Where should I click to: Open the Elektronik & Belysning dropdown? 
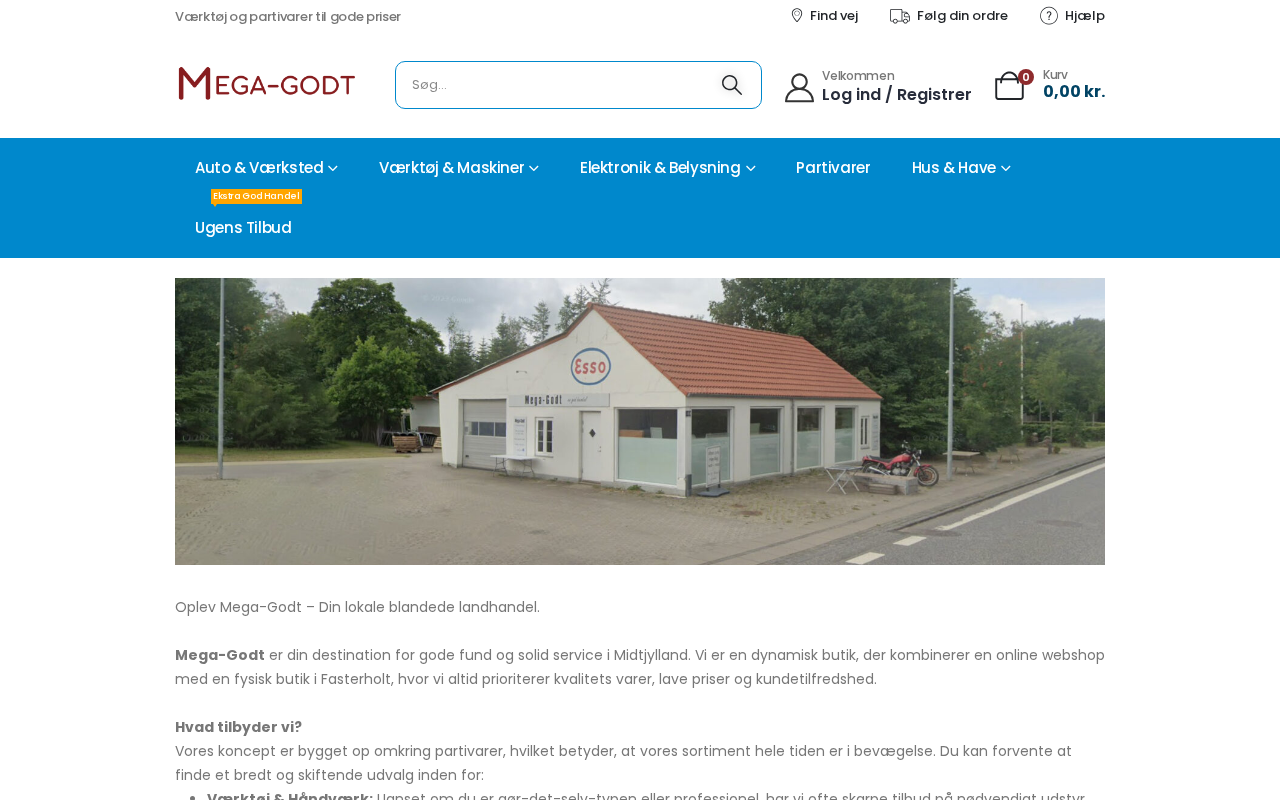click(667, 168)
